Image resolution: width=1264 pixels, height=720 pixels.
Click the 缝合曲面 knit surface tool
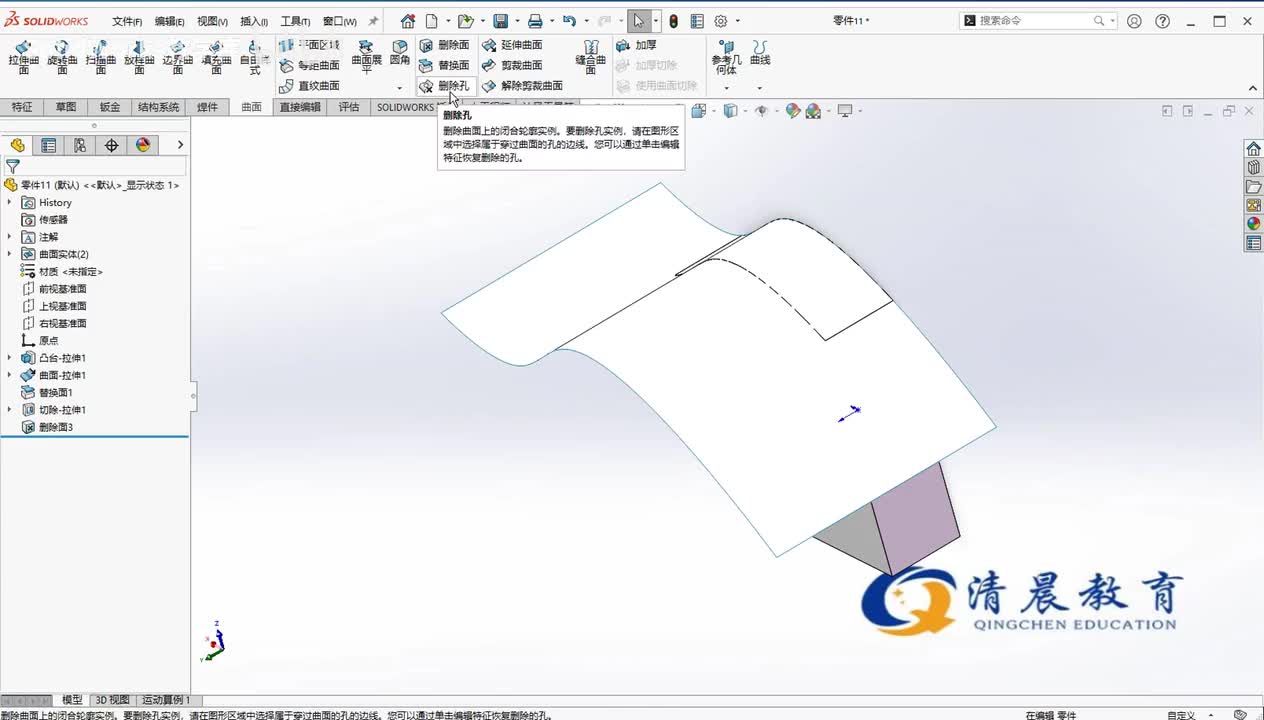coord(591,58)
